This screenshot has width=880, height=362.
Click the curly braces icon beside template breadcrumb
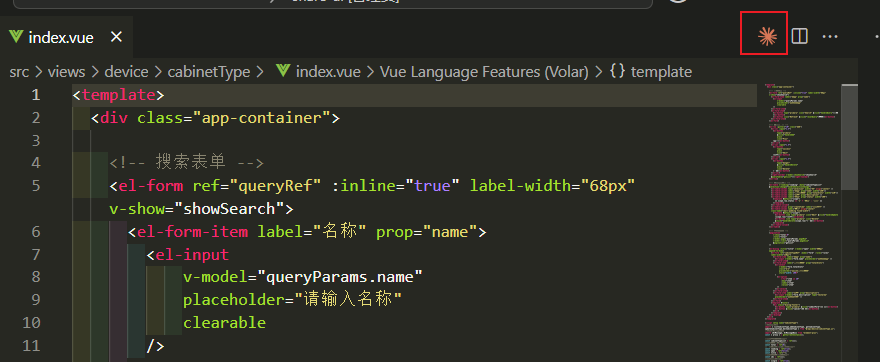point(617,71)
